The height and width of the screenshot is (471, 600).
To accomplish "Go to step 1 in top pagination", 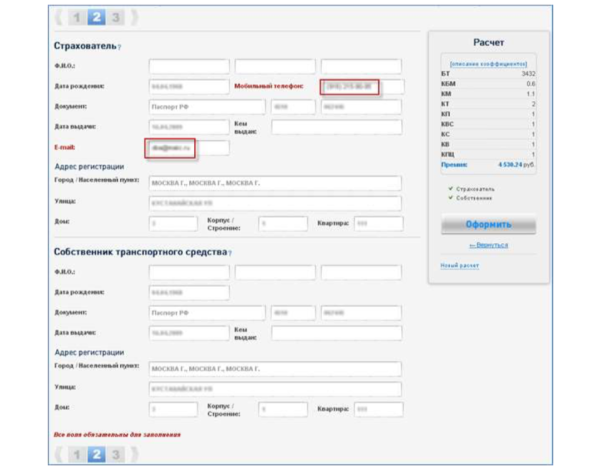I will coord(76,17).
